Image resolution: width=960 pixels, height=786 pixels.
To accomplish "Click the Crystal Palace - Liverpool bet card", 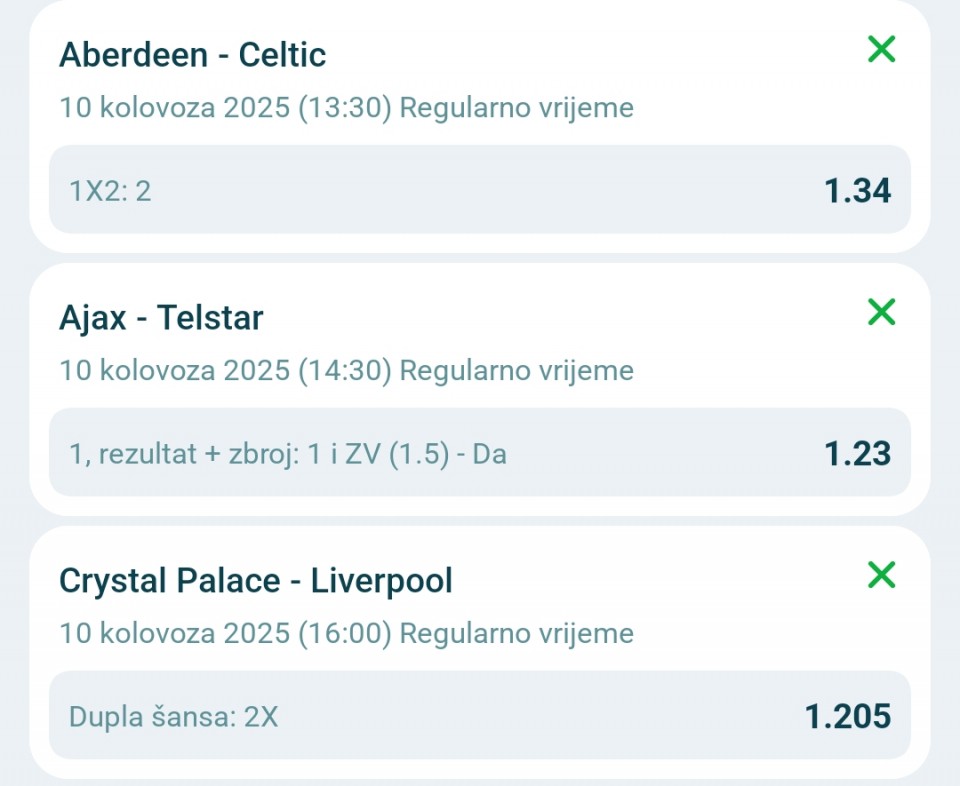I will 479,652.
